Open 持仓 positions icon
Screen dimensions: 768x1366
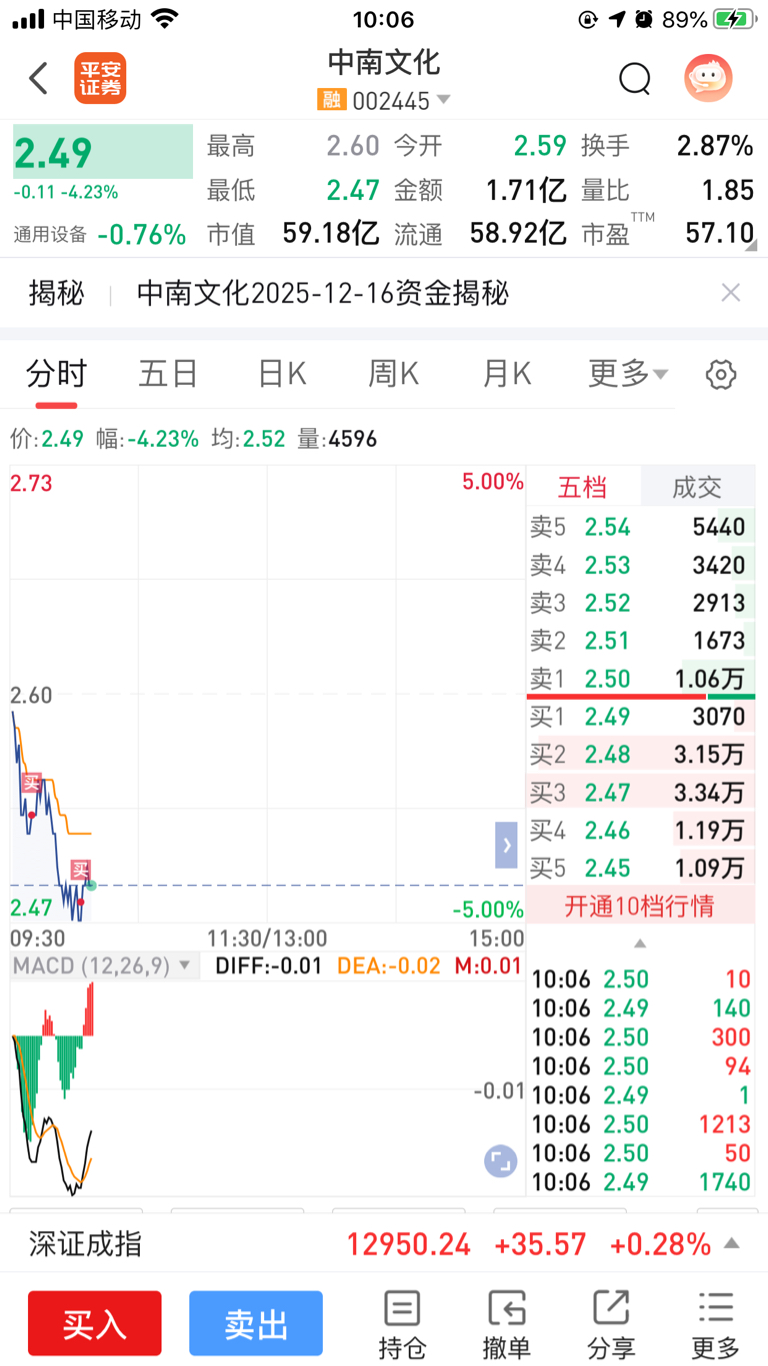click(402, 1325)
